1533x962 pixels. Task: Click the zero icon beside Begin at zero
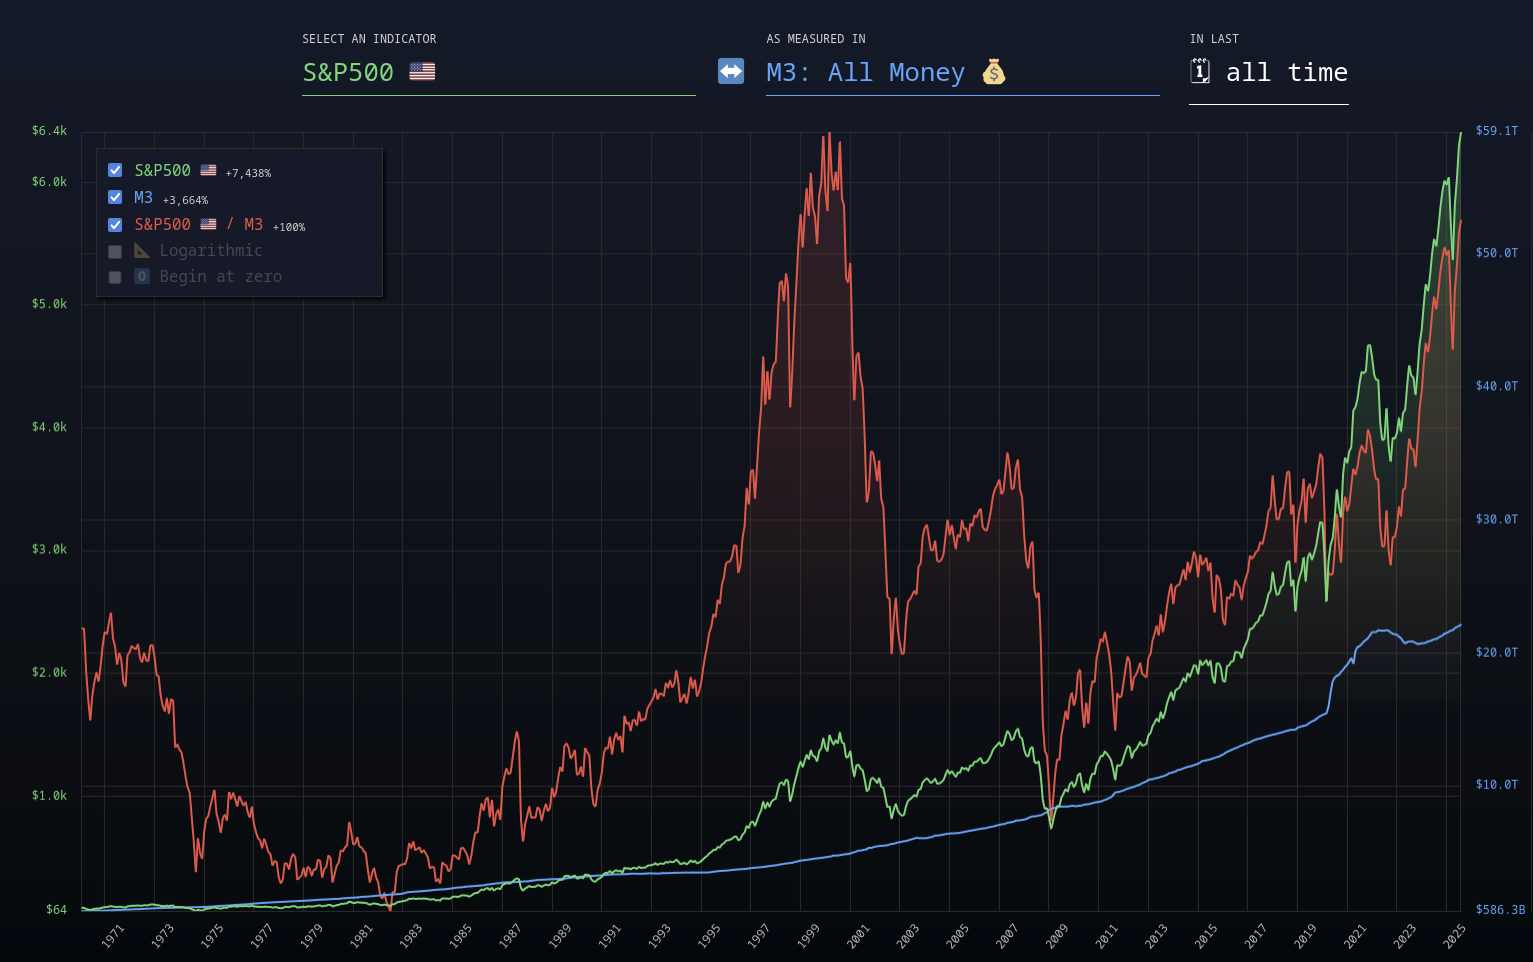pyautogui.click(x=142, y=276)
